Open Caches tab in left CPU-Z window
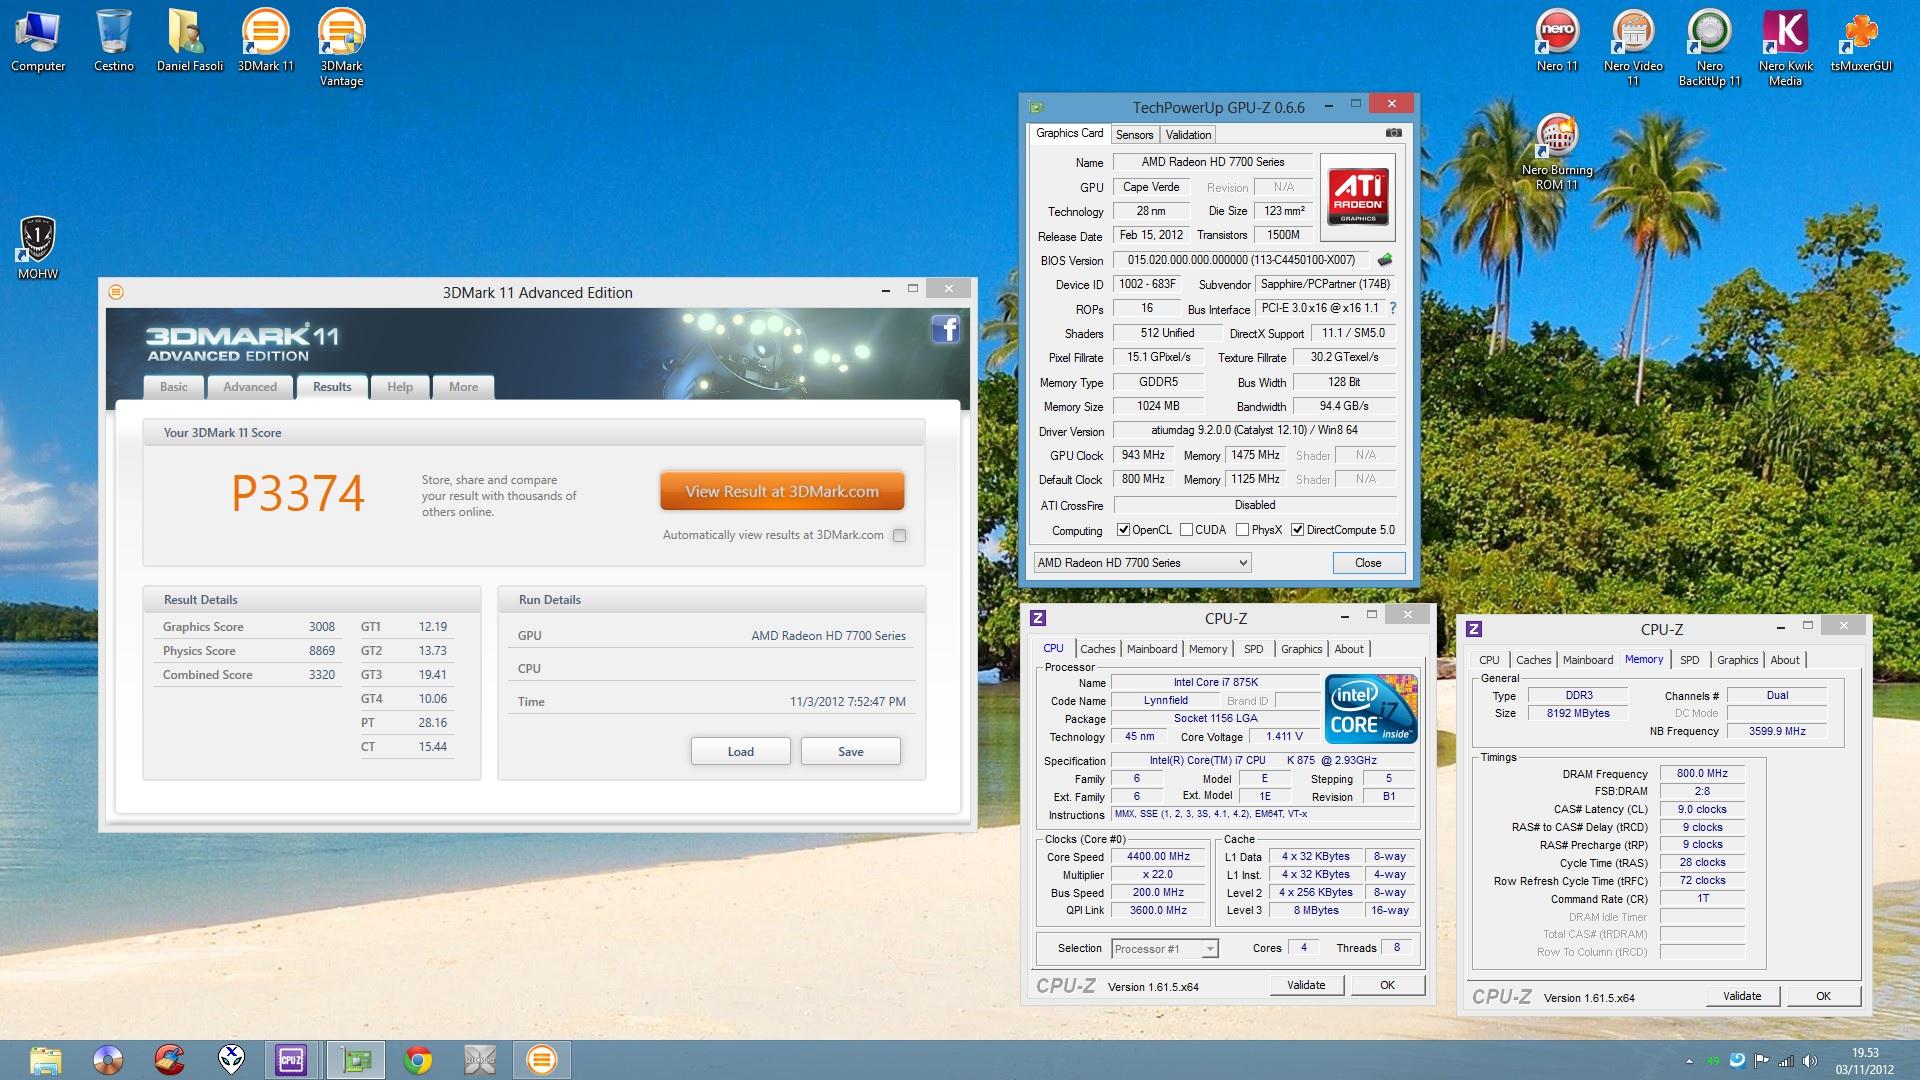 coord(1097,649)
